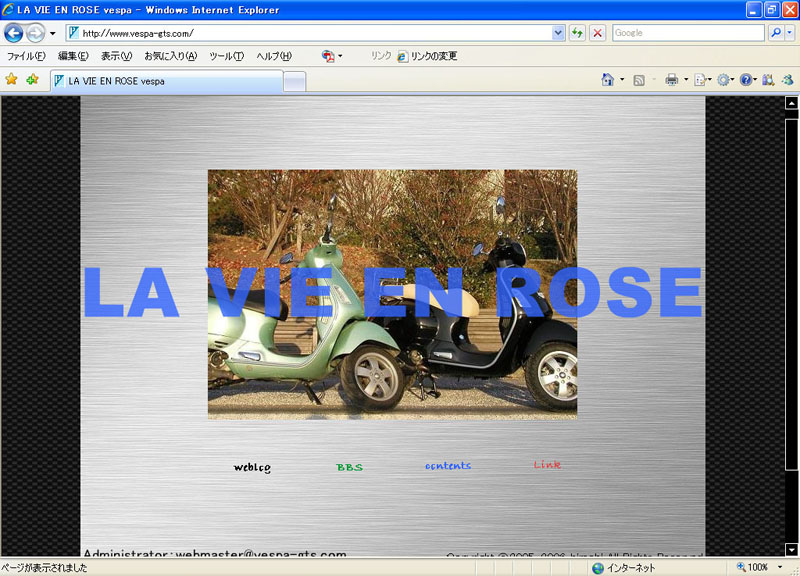
Task: Expand the Print options dropdown arrow
Action: click(686, 80)
